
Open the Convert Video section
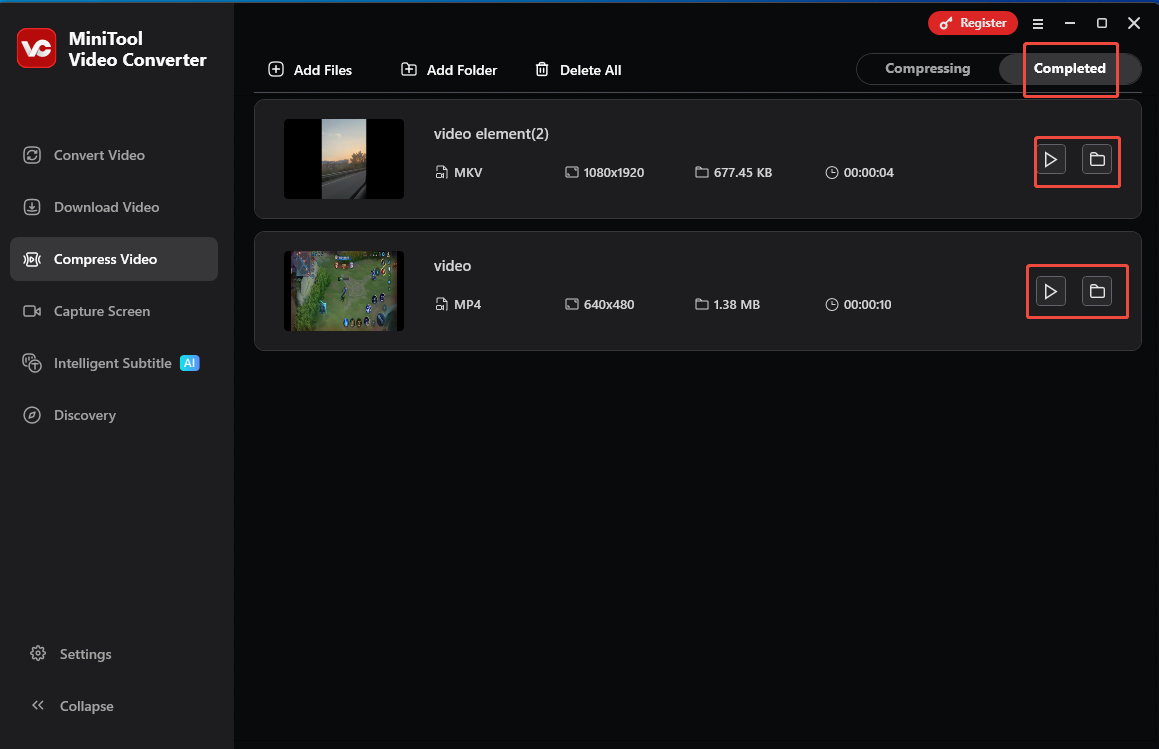point(114,155)
